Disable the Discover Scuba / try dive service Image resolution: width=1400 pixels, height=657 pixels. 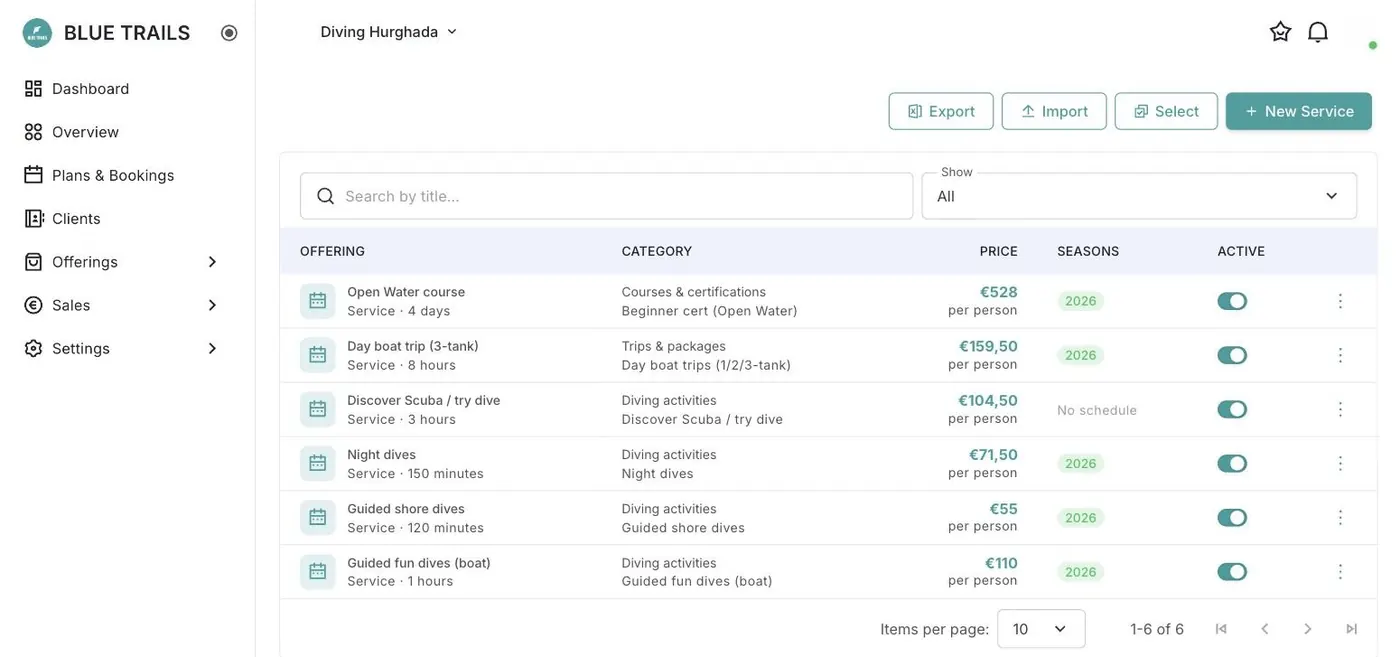pos(1232,409)
